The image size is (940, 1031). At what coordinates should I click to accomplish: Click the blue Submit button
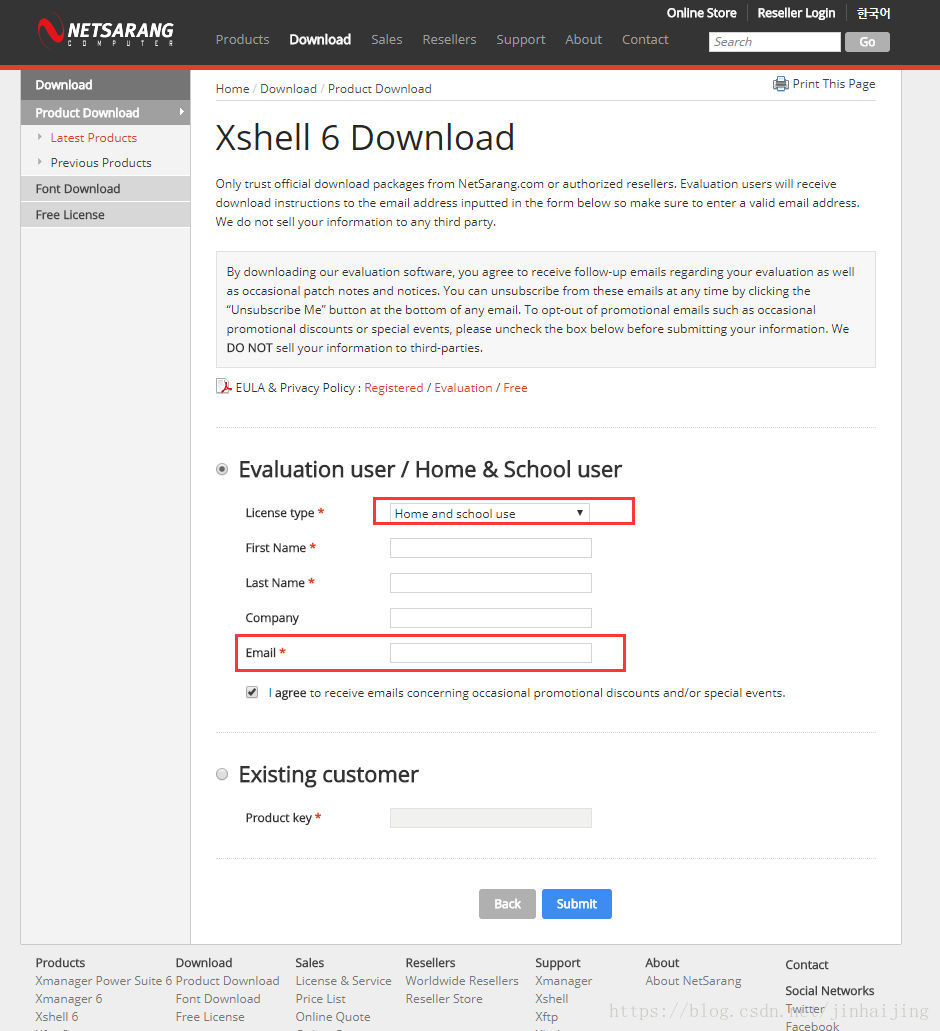point(576,904)
